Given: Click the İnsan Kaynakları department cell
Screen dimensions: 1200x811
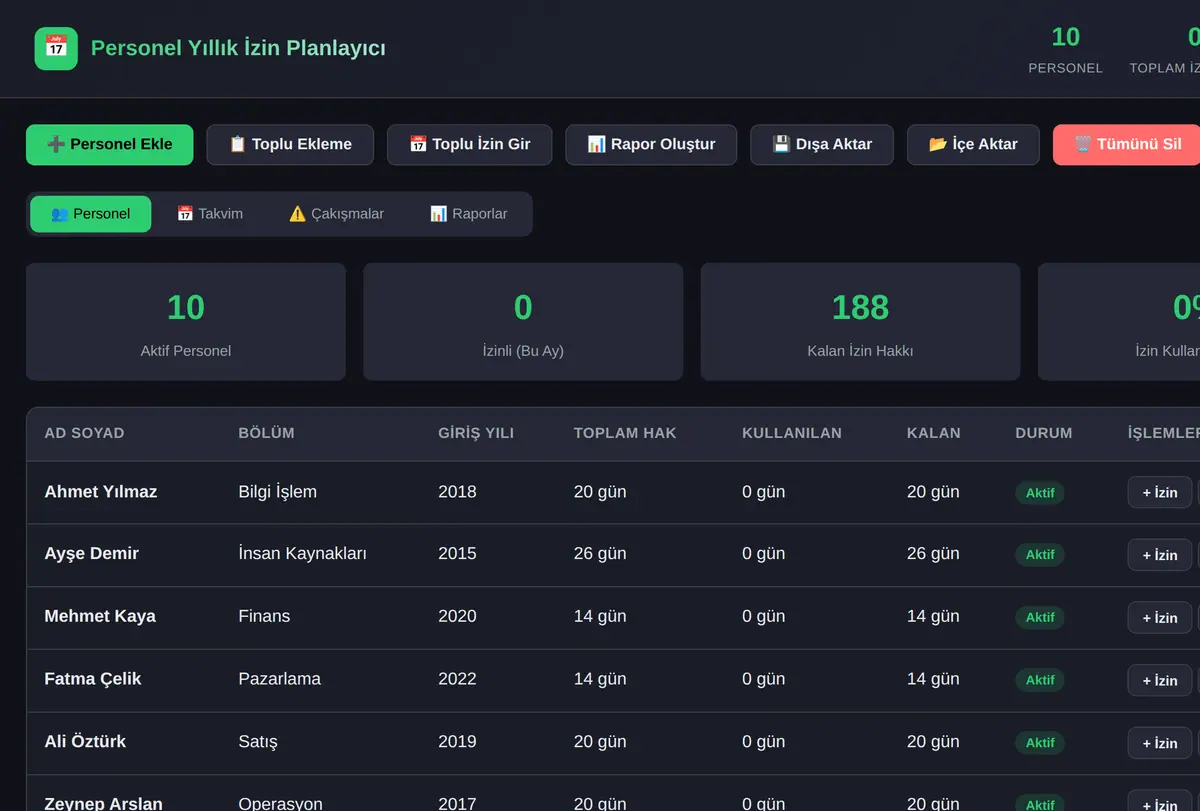Looking at the screenshot, I should click(x=303, y=554).
